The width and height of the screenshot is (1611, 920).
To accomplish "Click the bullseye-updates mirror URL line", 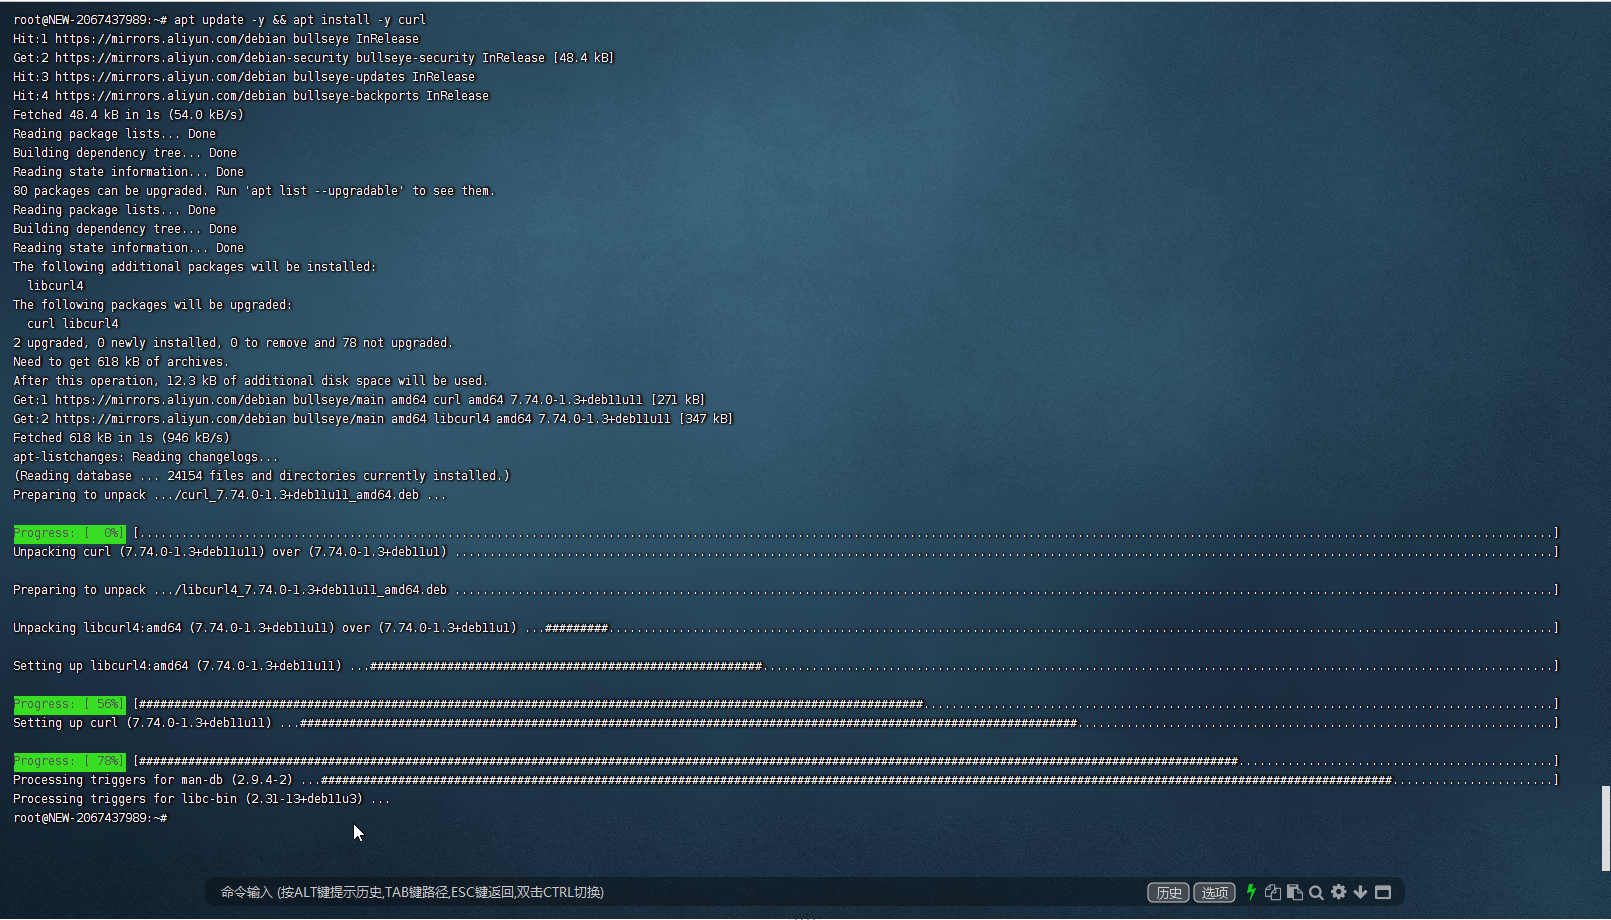I will tap(264, 77).
